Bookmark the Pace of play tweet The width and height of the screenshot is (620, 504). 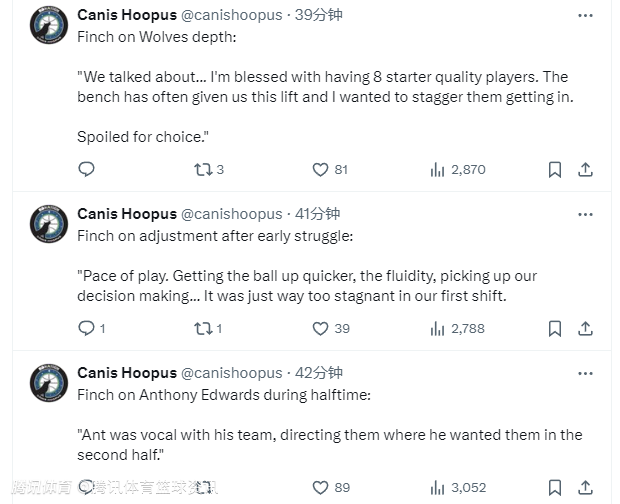(x=555, y=328)
